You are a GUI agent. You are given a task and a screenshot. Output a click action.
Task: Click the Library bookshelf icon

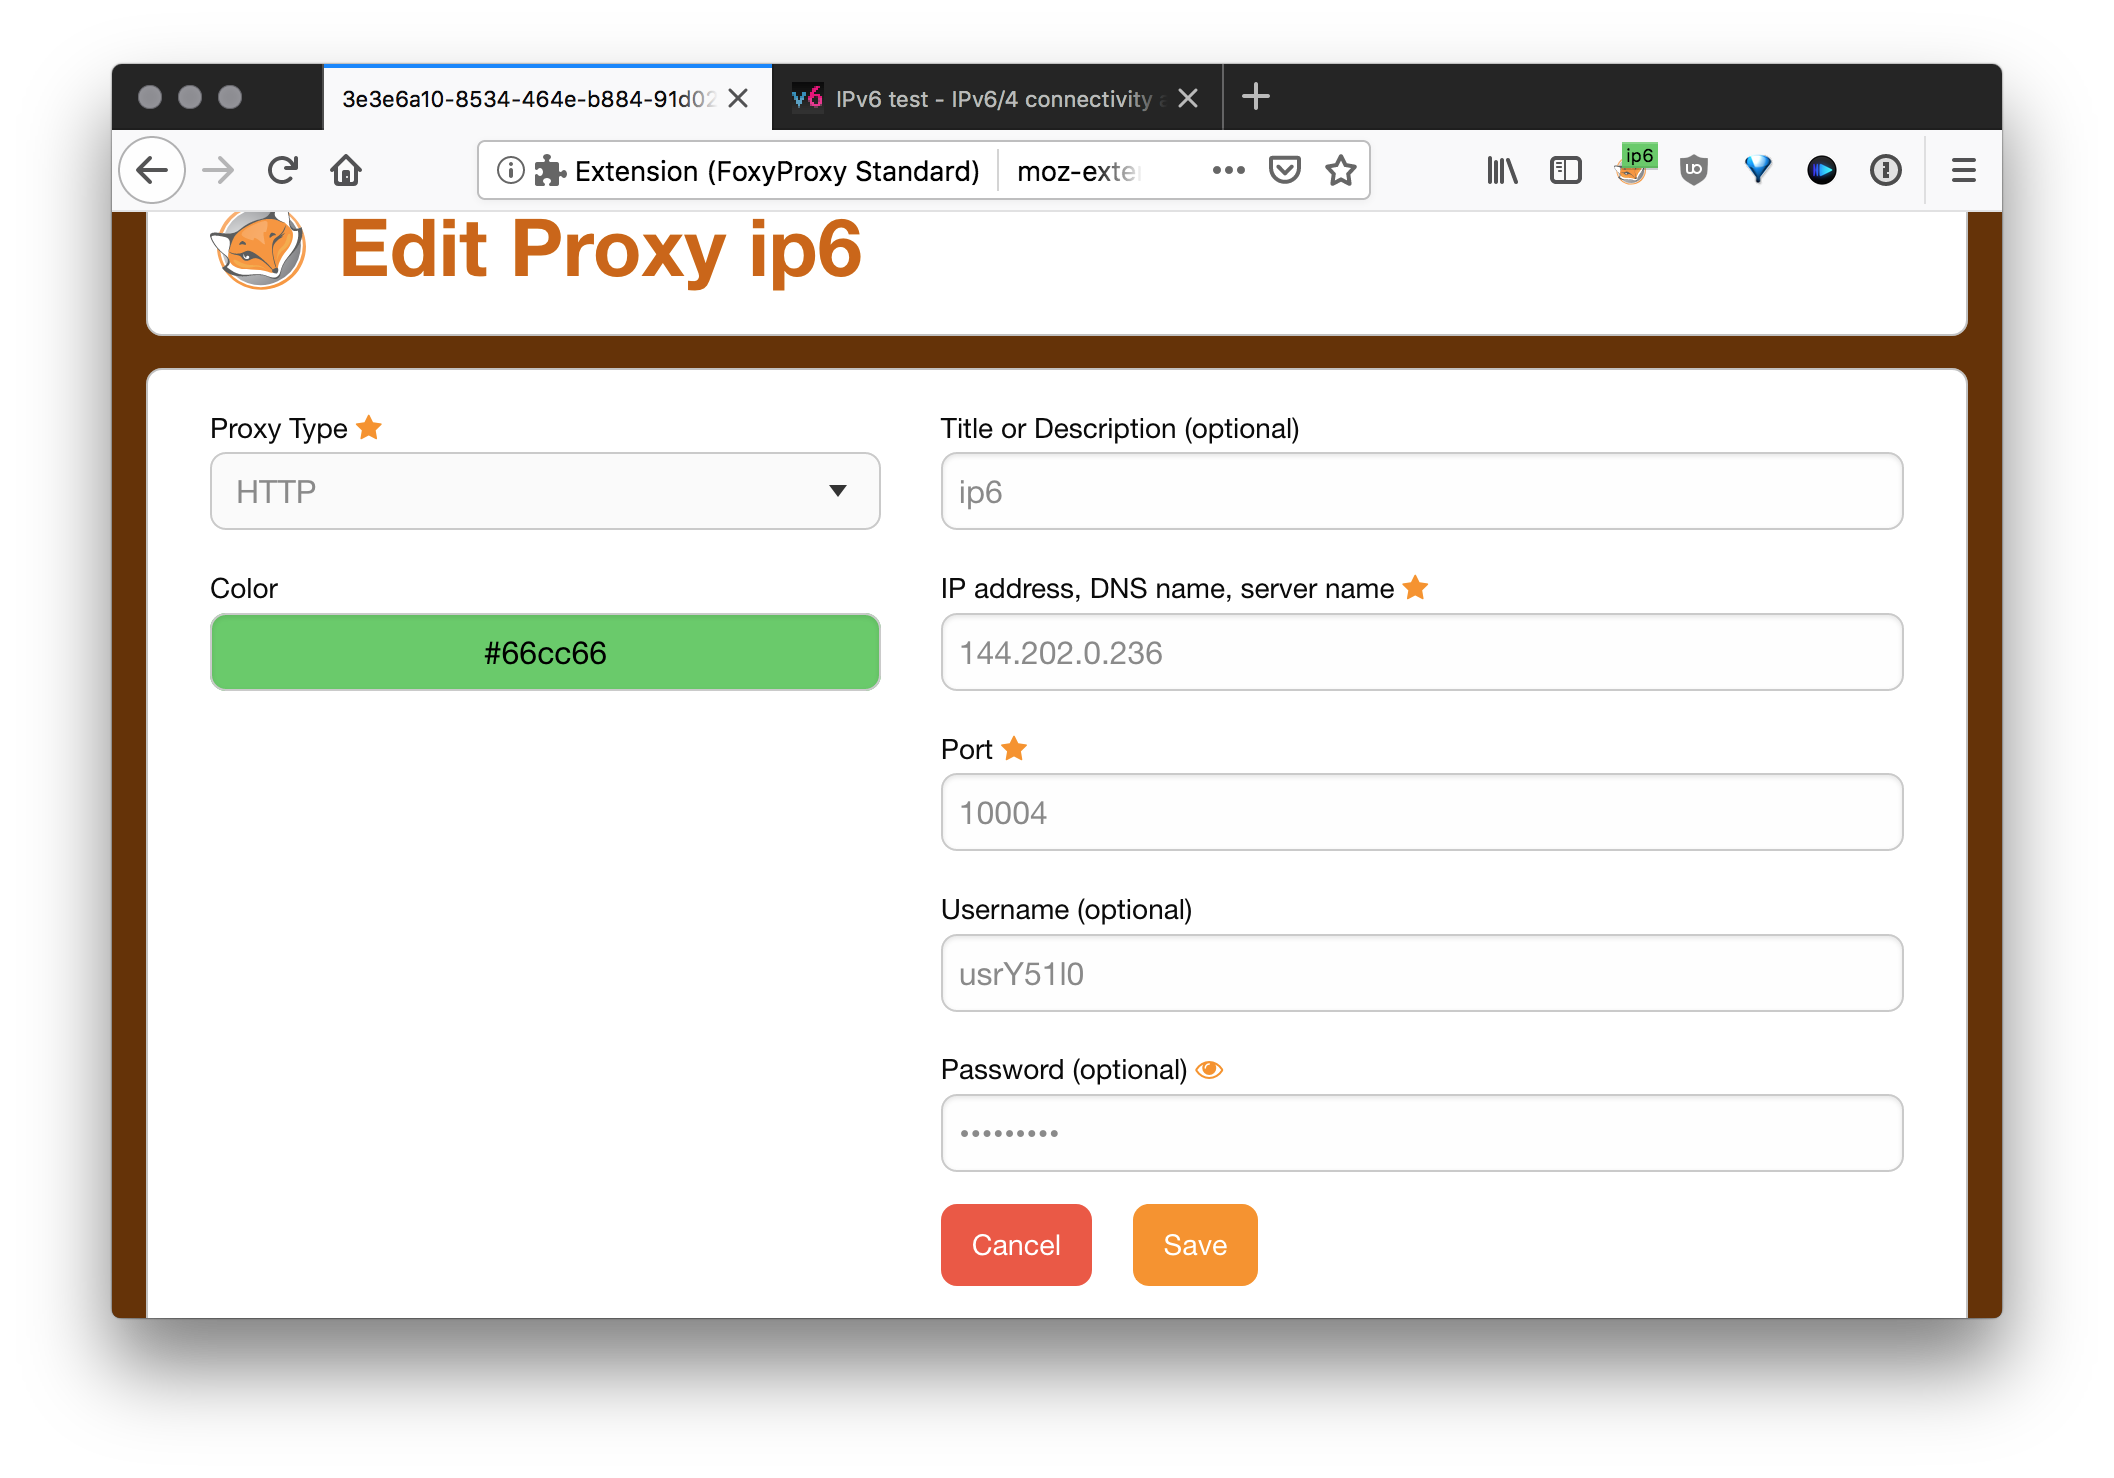1501,170
